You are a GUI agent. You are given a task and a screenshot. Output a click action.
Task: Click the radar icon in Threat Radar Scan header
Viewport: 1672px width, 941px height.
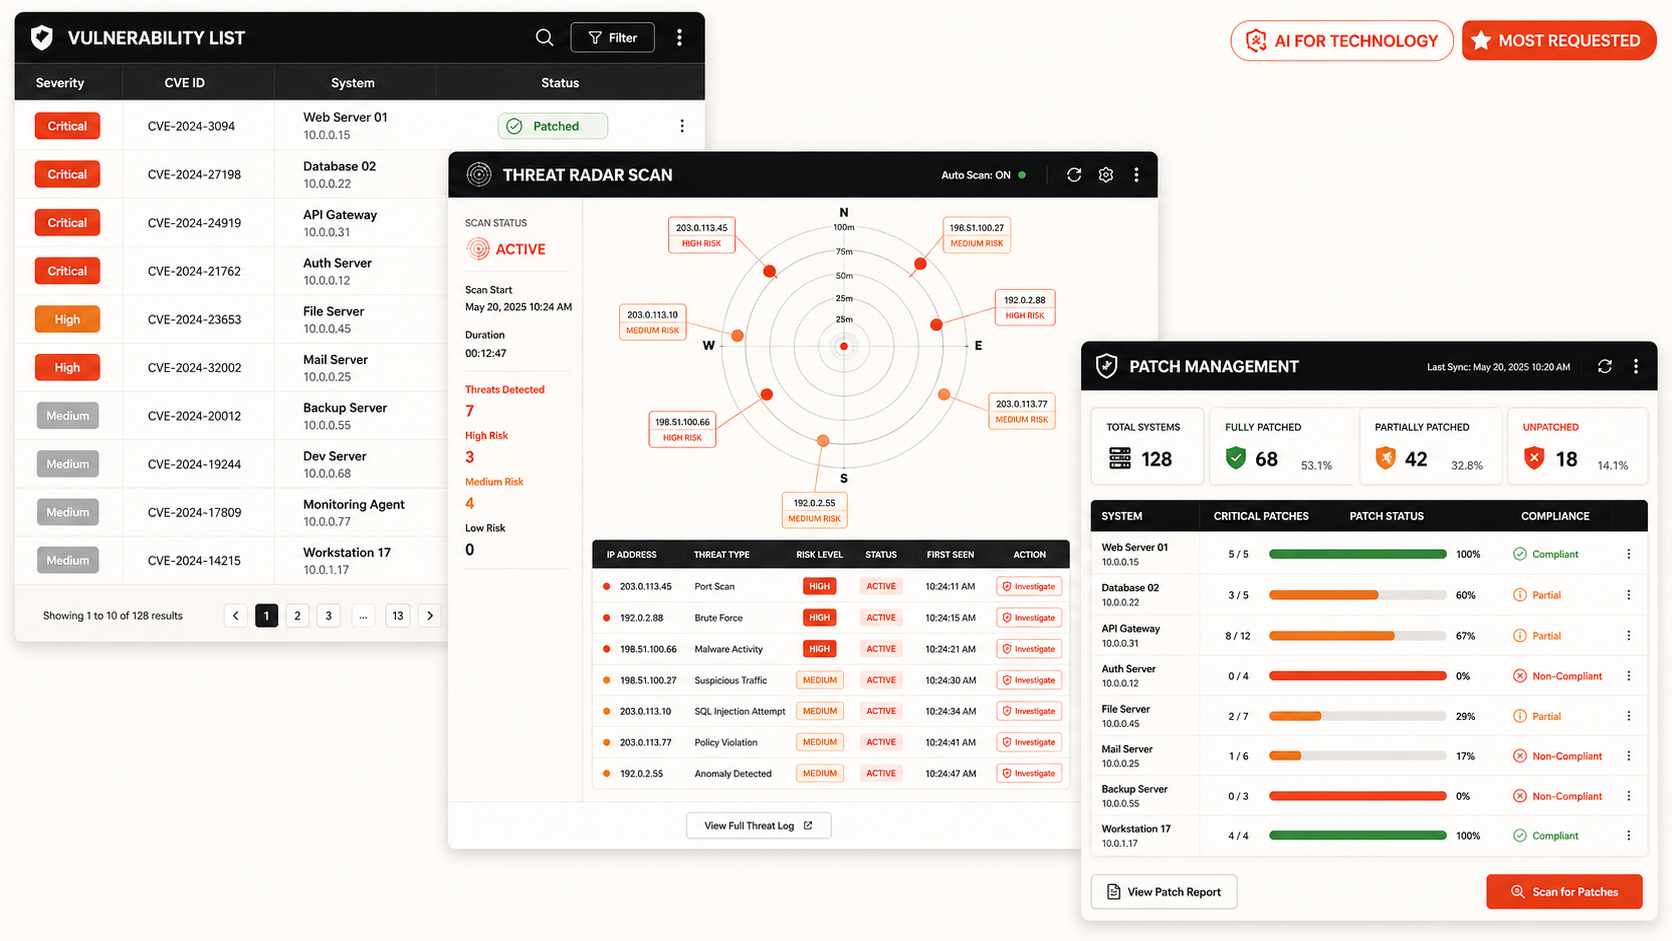[x=479, y=175]
